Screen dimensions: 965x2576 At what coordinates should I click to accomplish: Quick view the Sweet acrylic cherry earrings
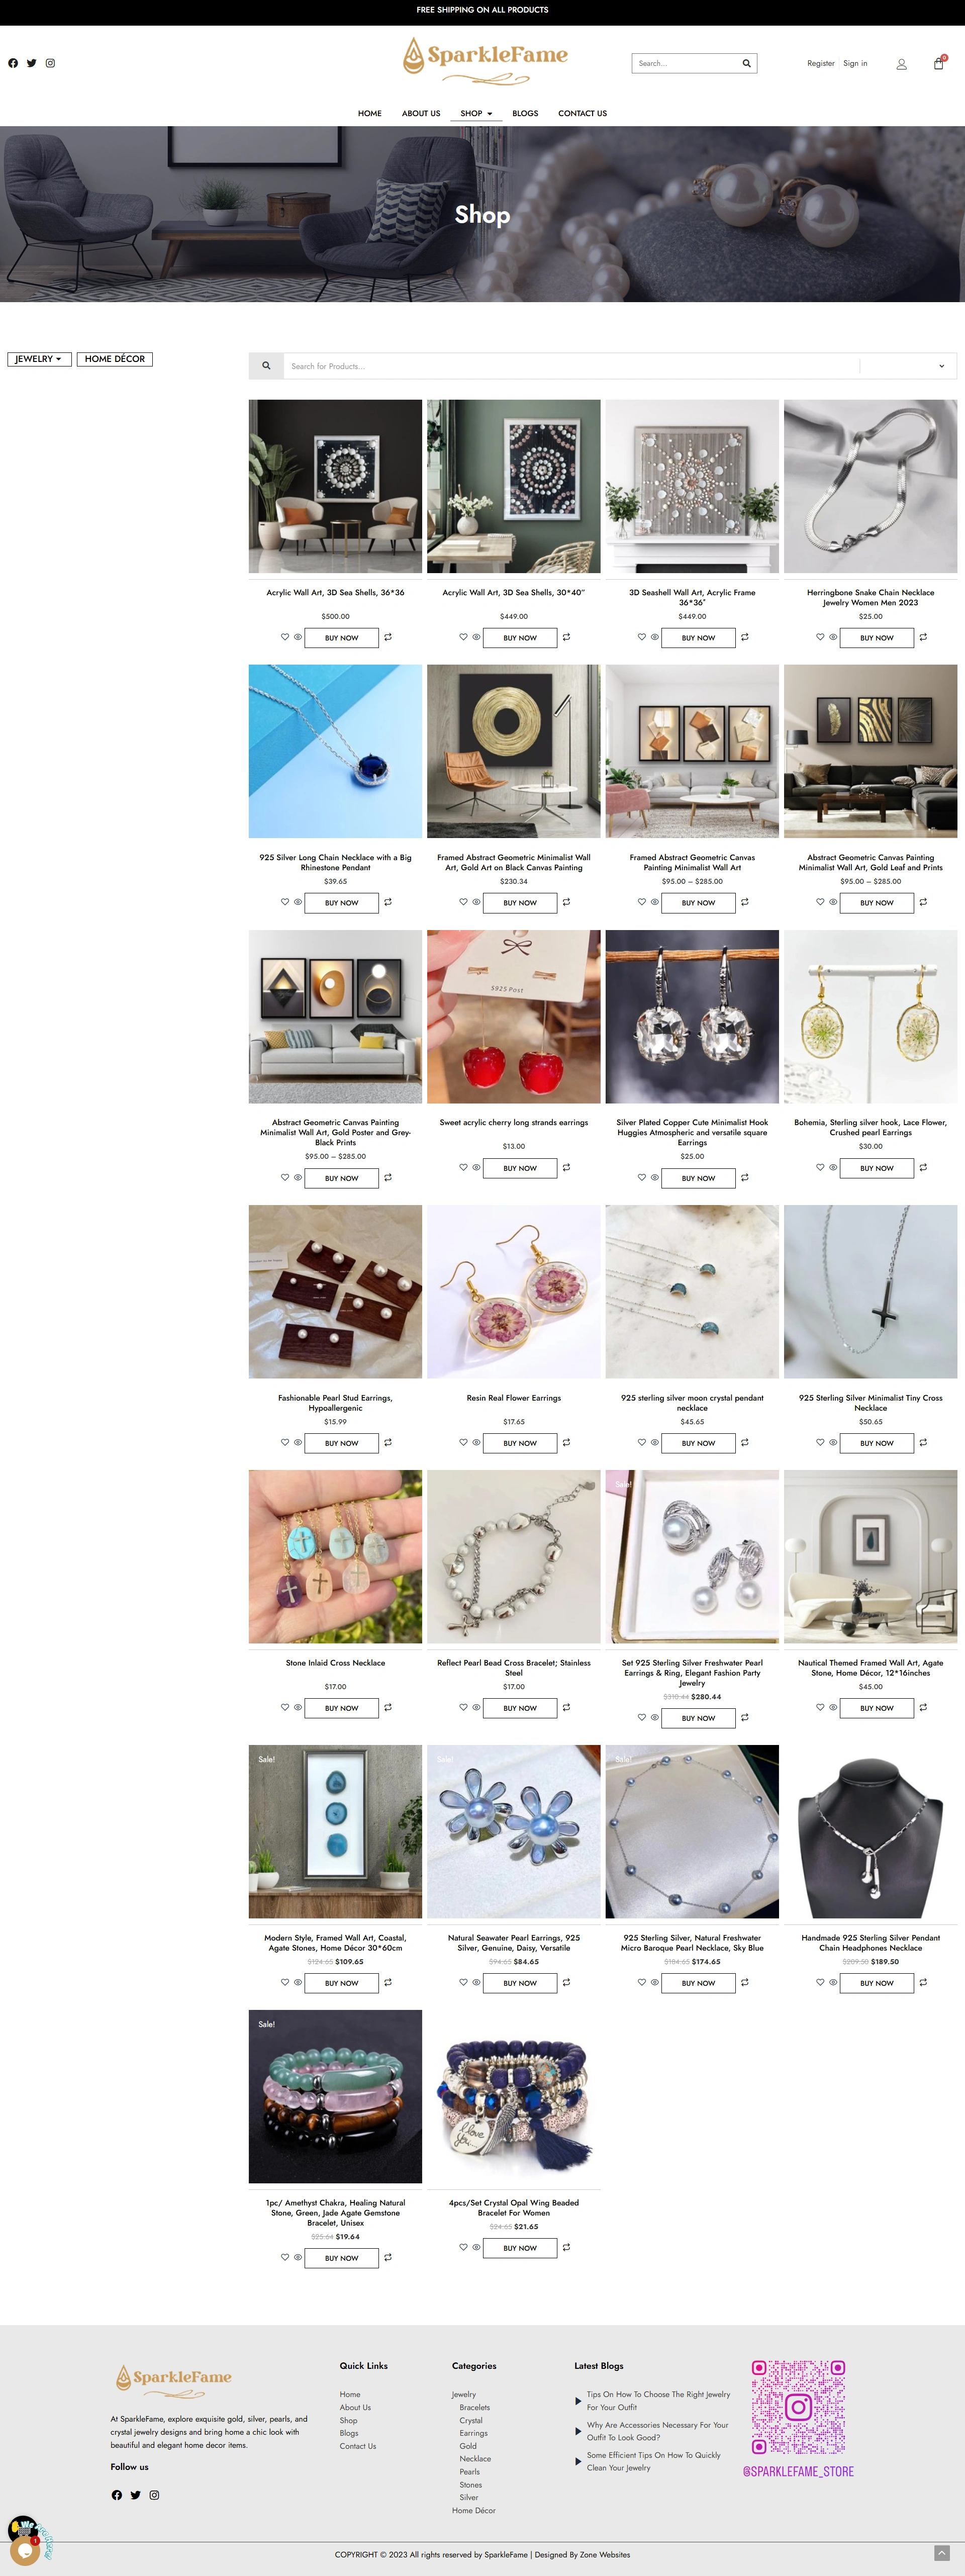(x=476, y=1167)
